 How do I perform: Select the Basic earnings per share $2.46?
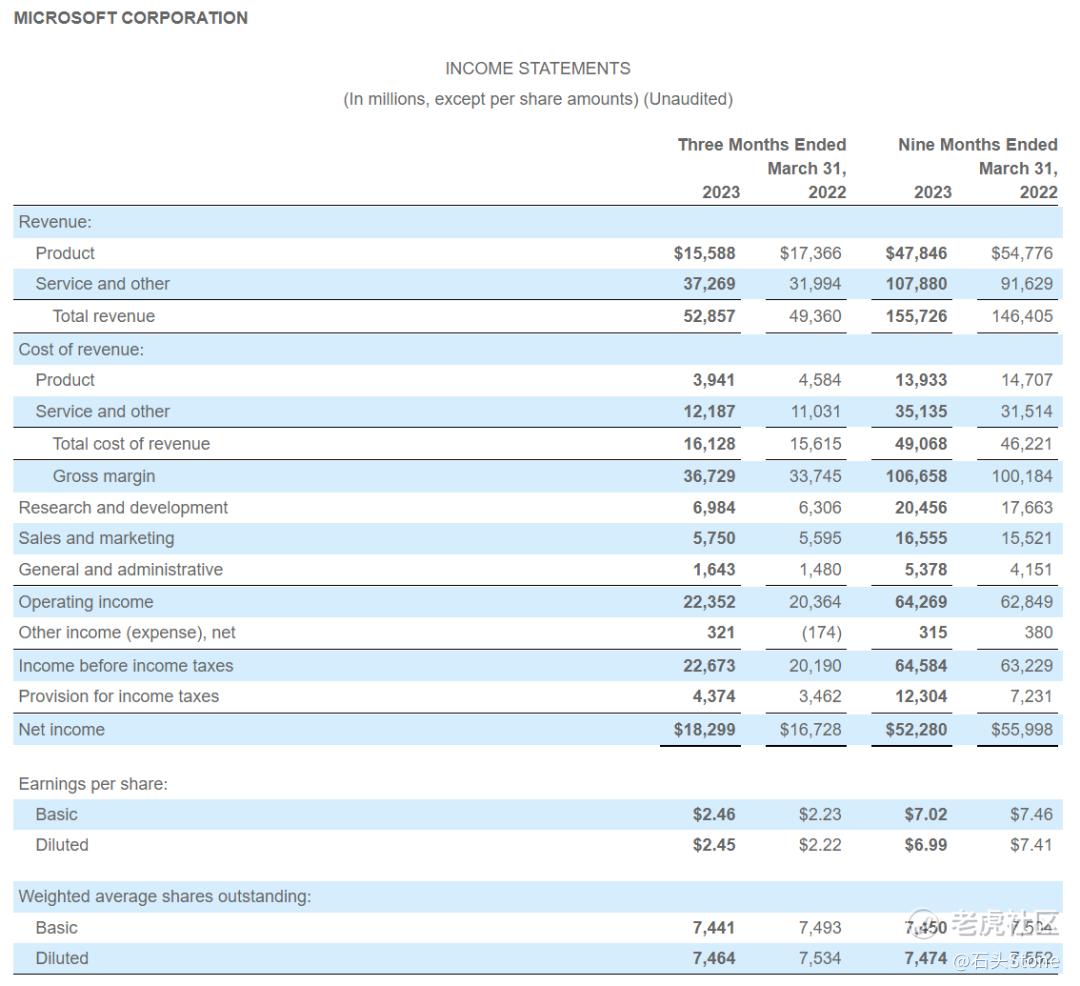coord(714,814)
